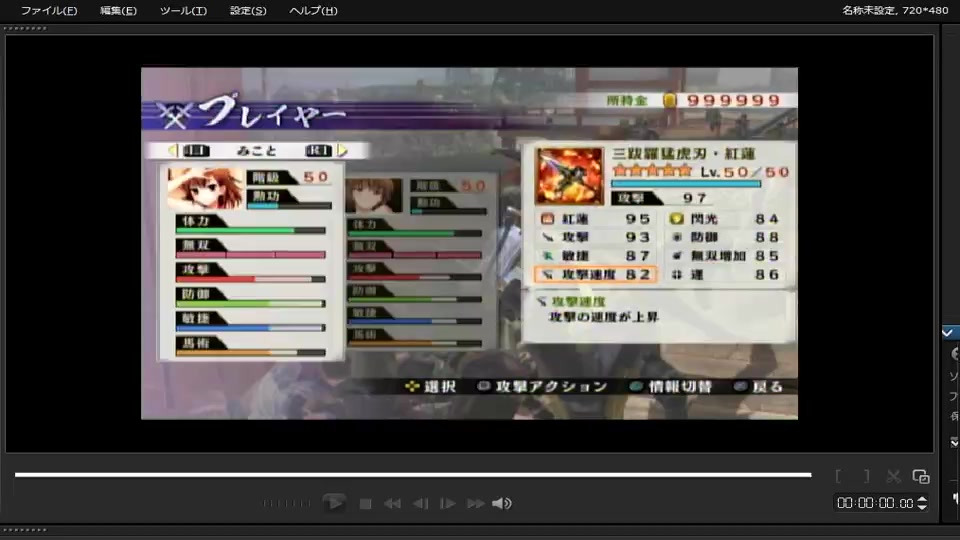Open the 設定(S) menu
The width and height of the screenshot is (960, 540).
pos(248,10)
